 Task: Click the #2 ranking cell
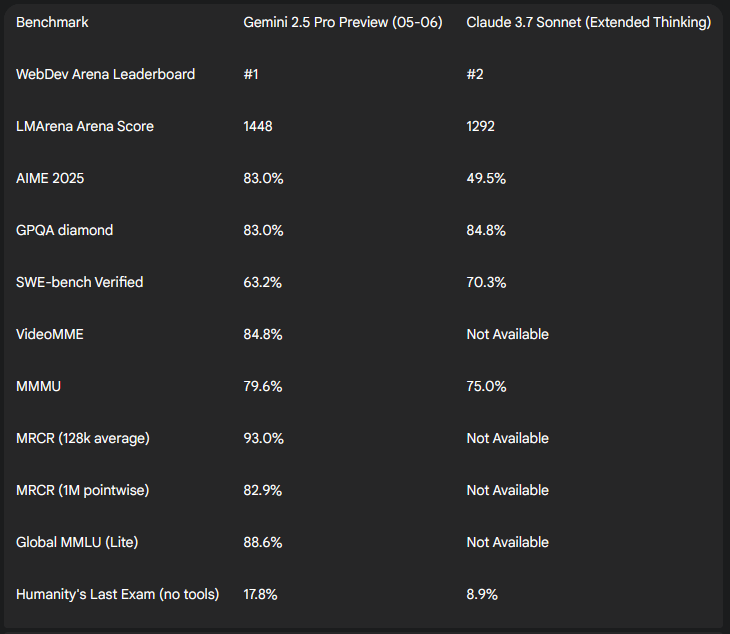[x=475, y=74]
